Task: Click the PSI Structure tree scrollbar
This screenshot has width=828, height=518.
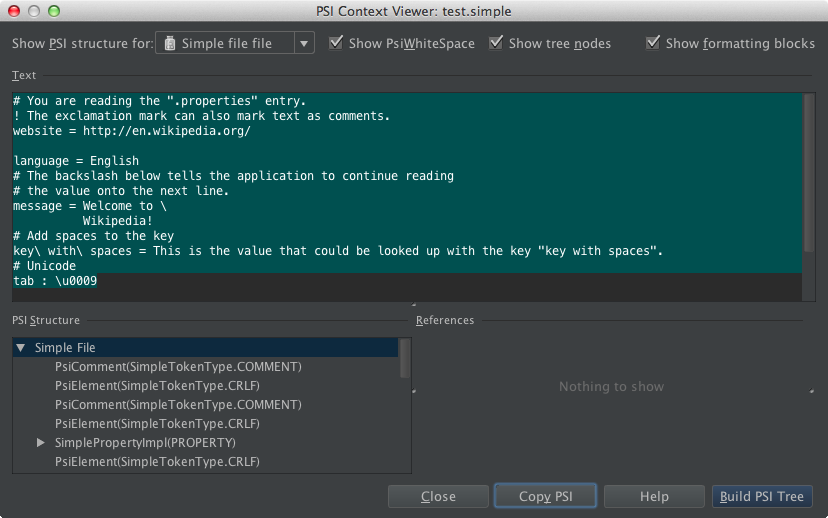Action: point(405,358)
